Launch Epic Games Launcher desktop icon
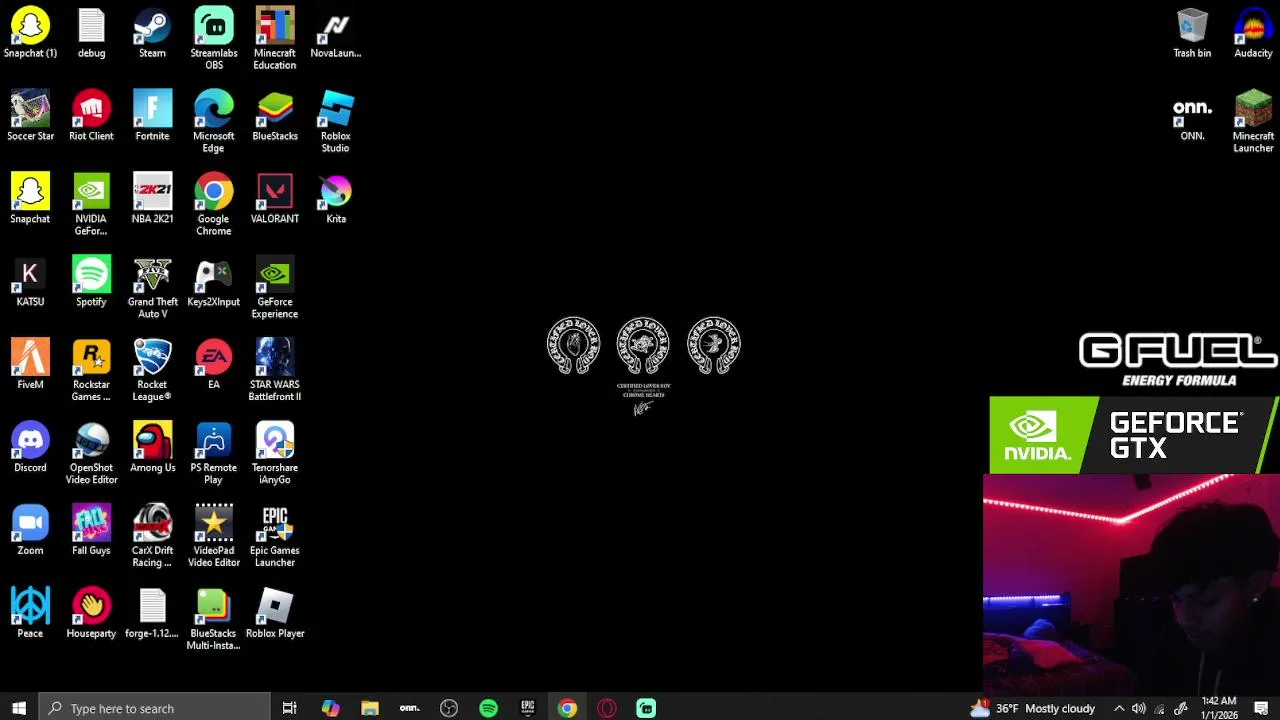 [x=274, y=537]
